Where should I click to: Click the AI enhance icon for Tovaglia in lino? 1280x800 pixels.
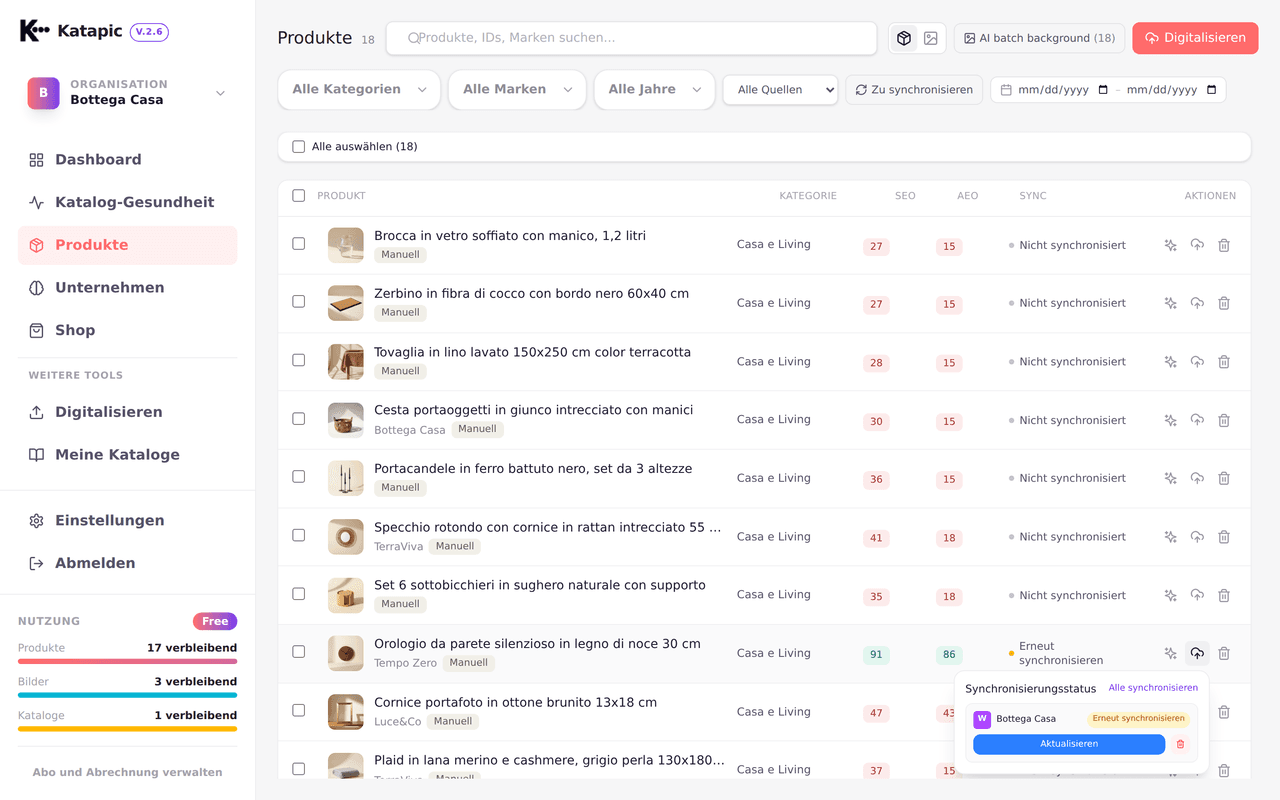pos(1170,362)
